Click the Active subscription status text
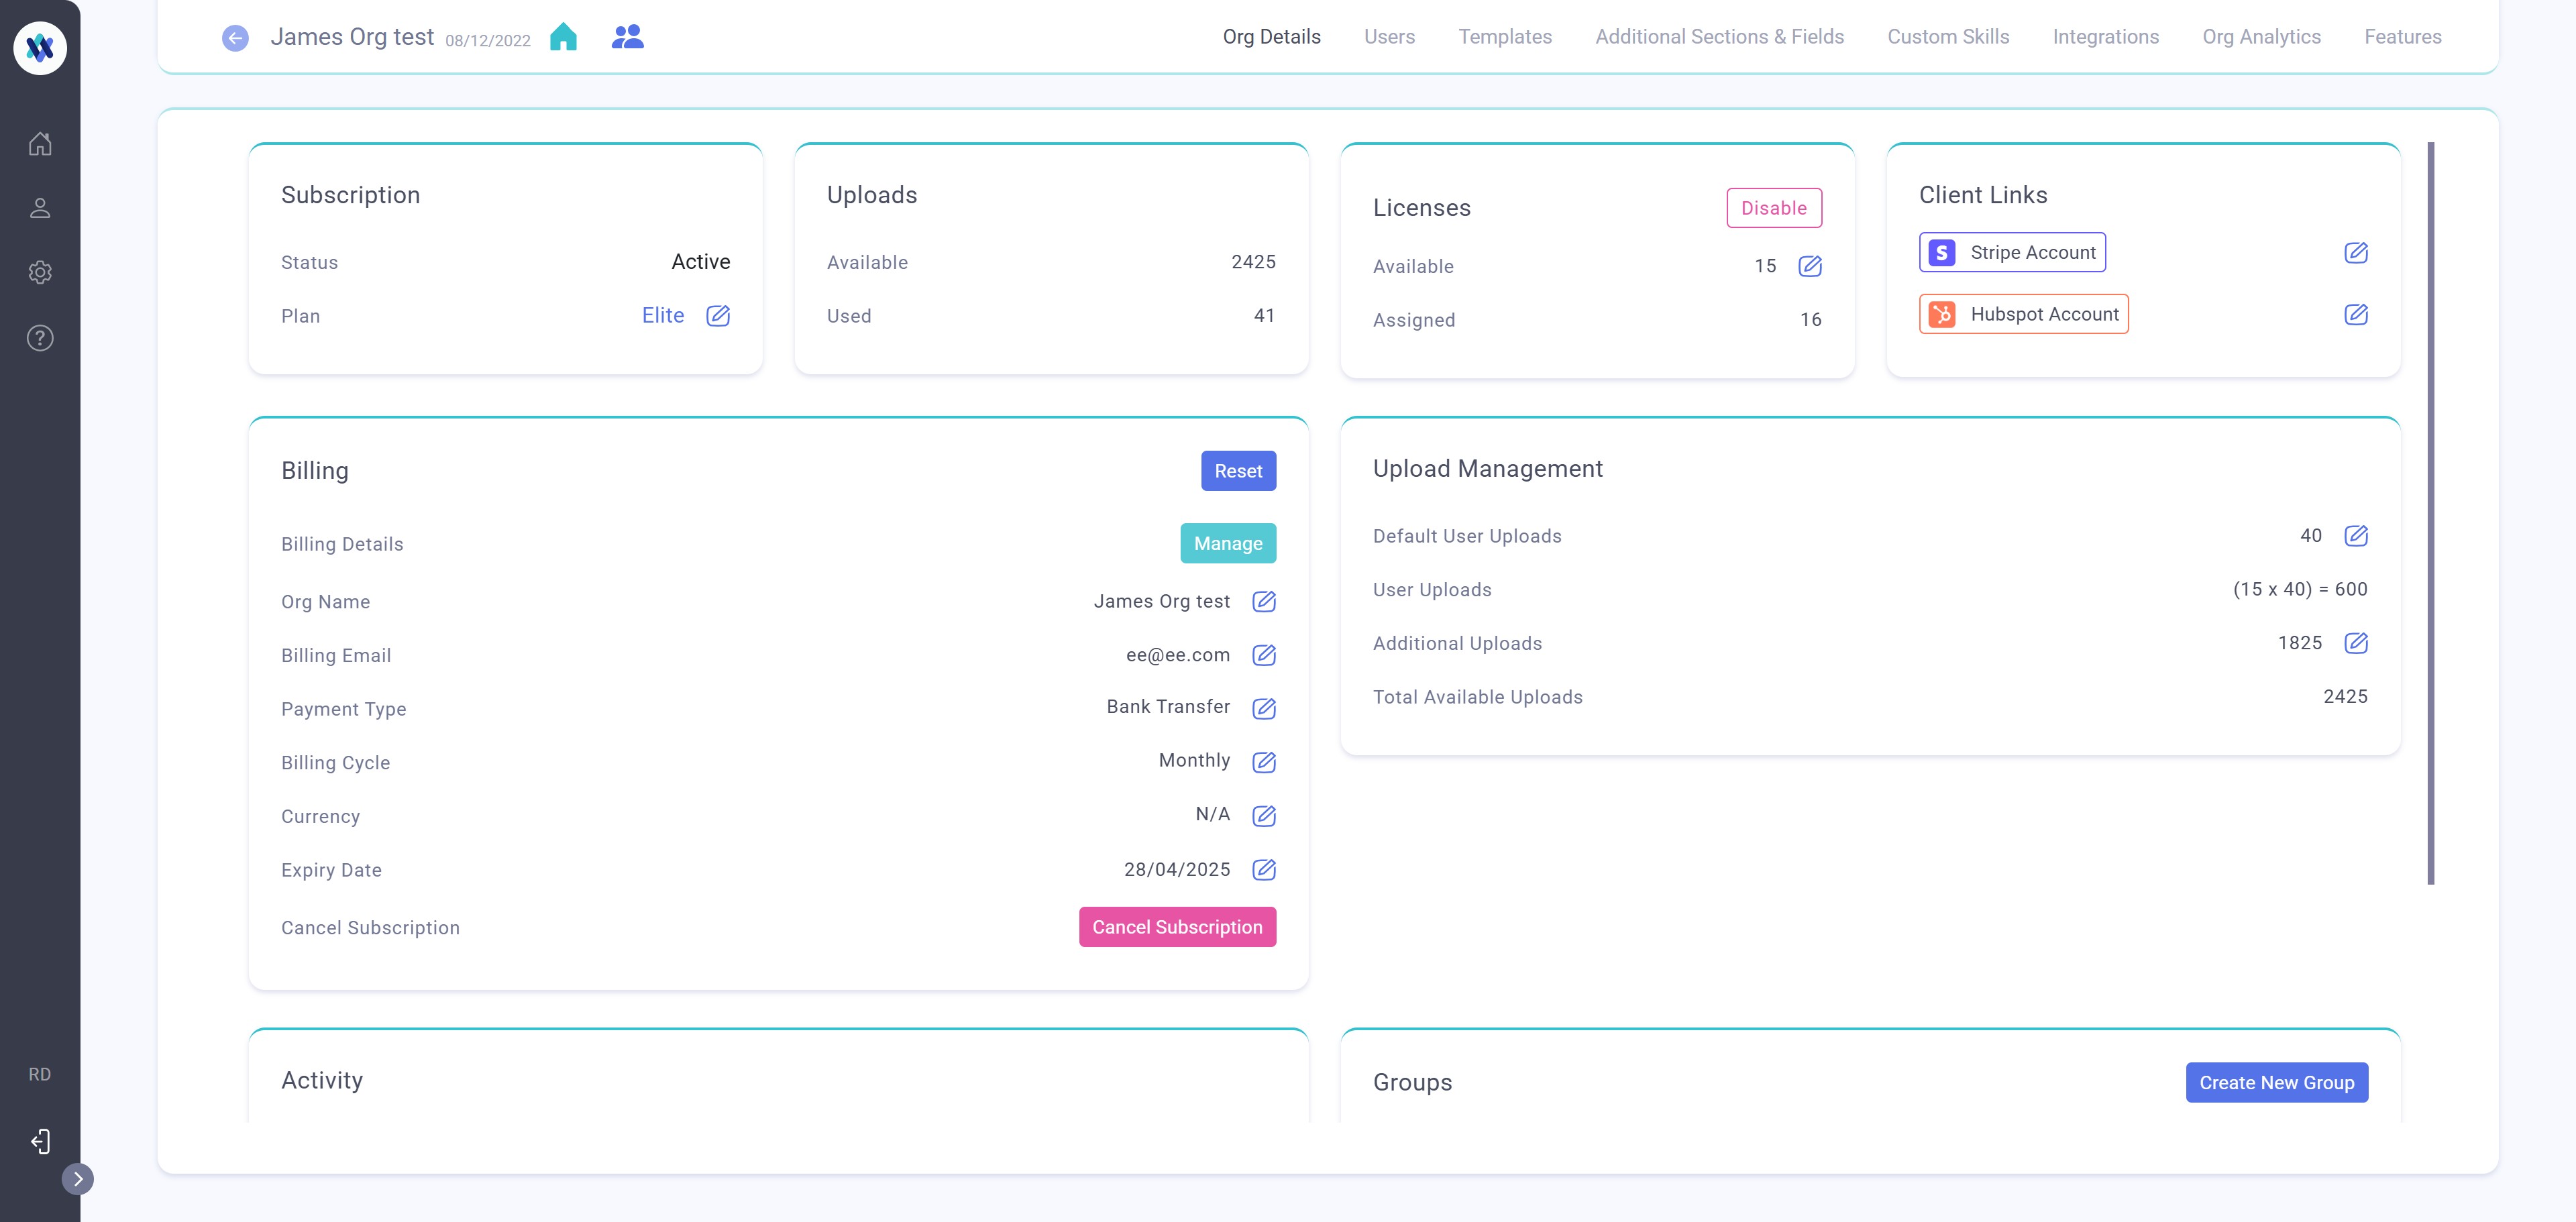 coord(701,262)
